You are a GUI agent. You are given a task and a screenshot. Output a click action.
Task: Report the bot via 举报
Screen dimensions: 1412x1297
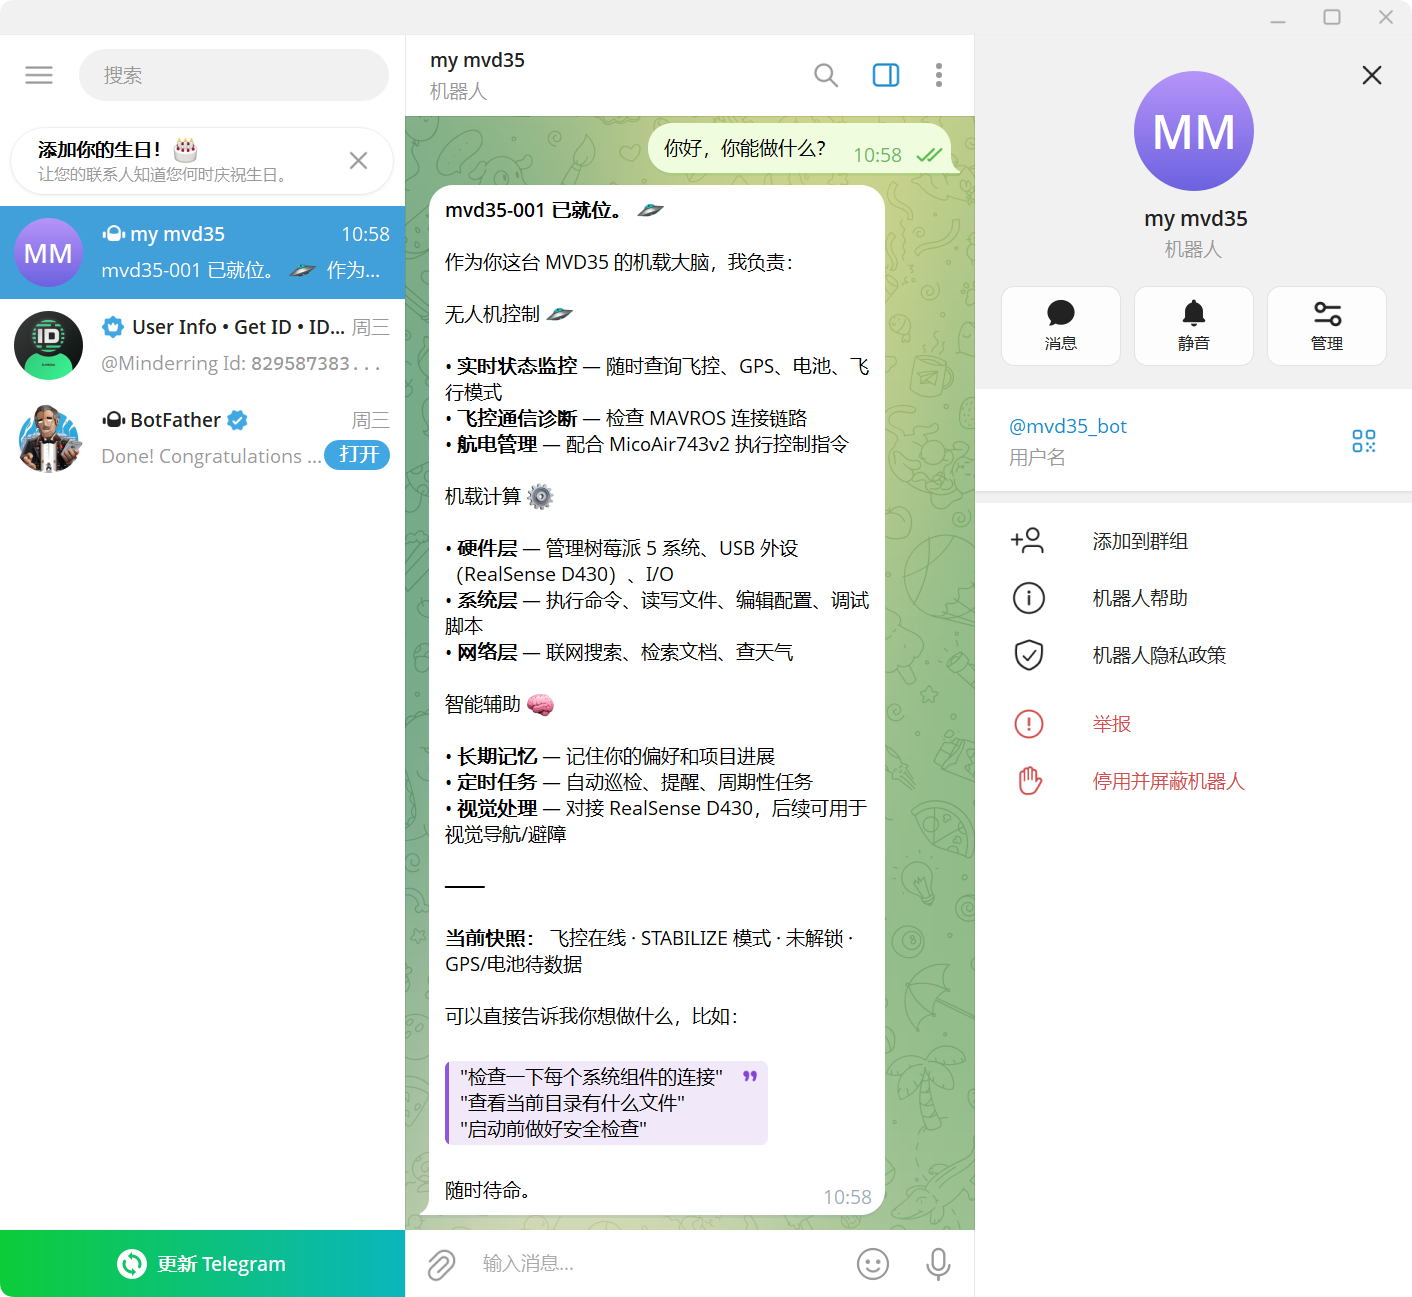(x=1193, y=723)
